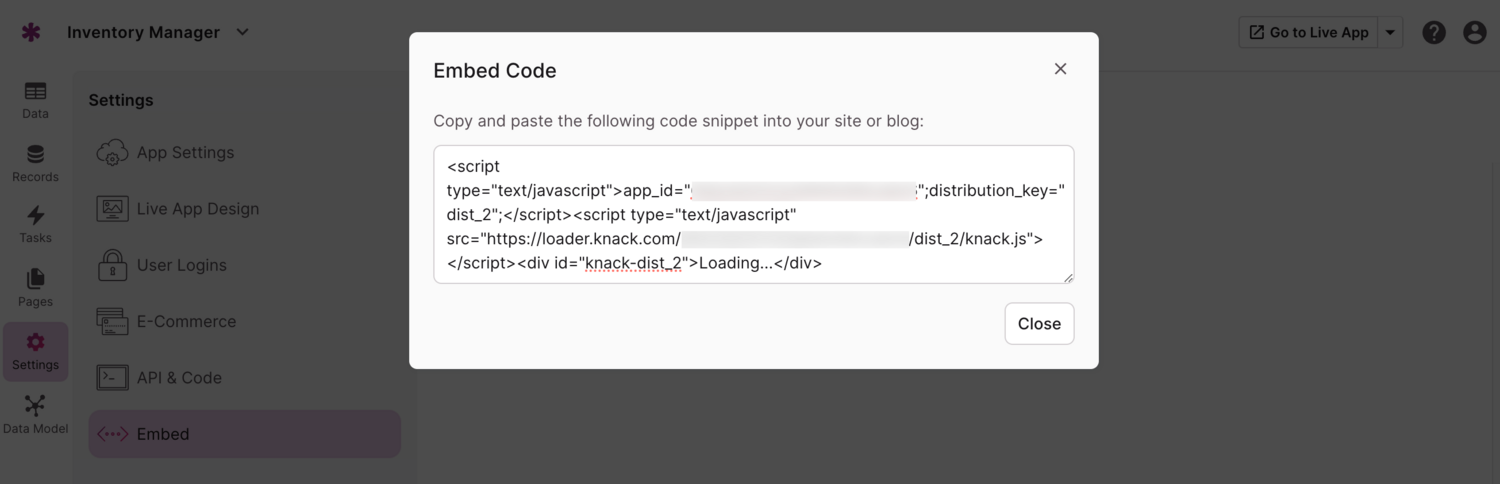Select the Embed settings item
Screen dimensions: 1500x484
(x=163, y=434)
